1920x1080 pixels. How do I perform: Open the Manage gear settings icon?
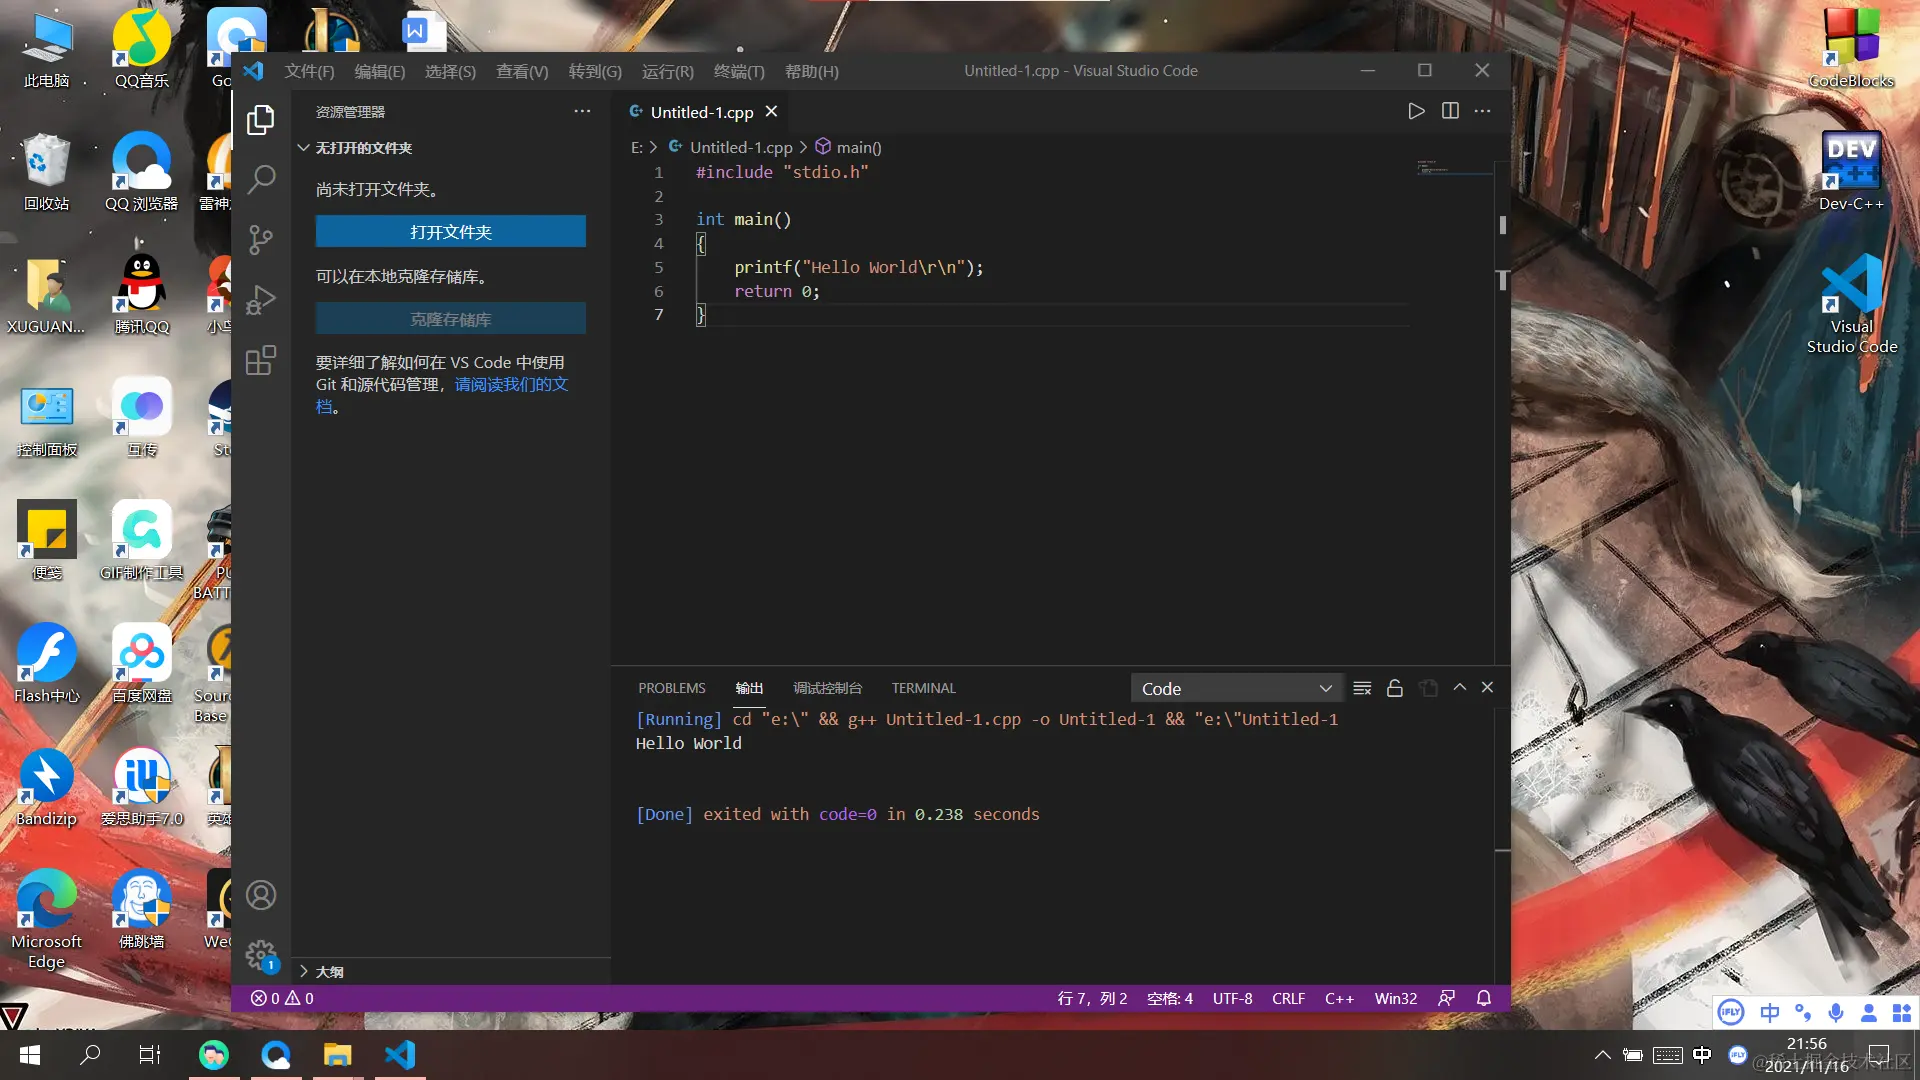tap(261, 953)
